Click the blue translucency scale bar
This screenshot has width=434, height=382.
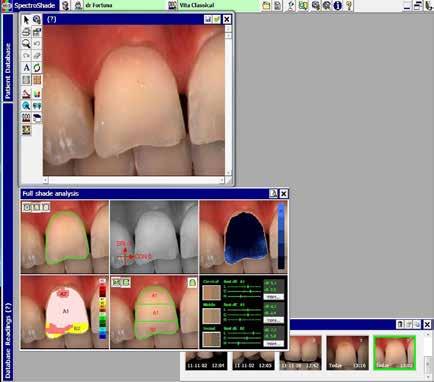pos(281,237)
